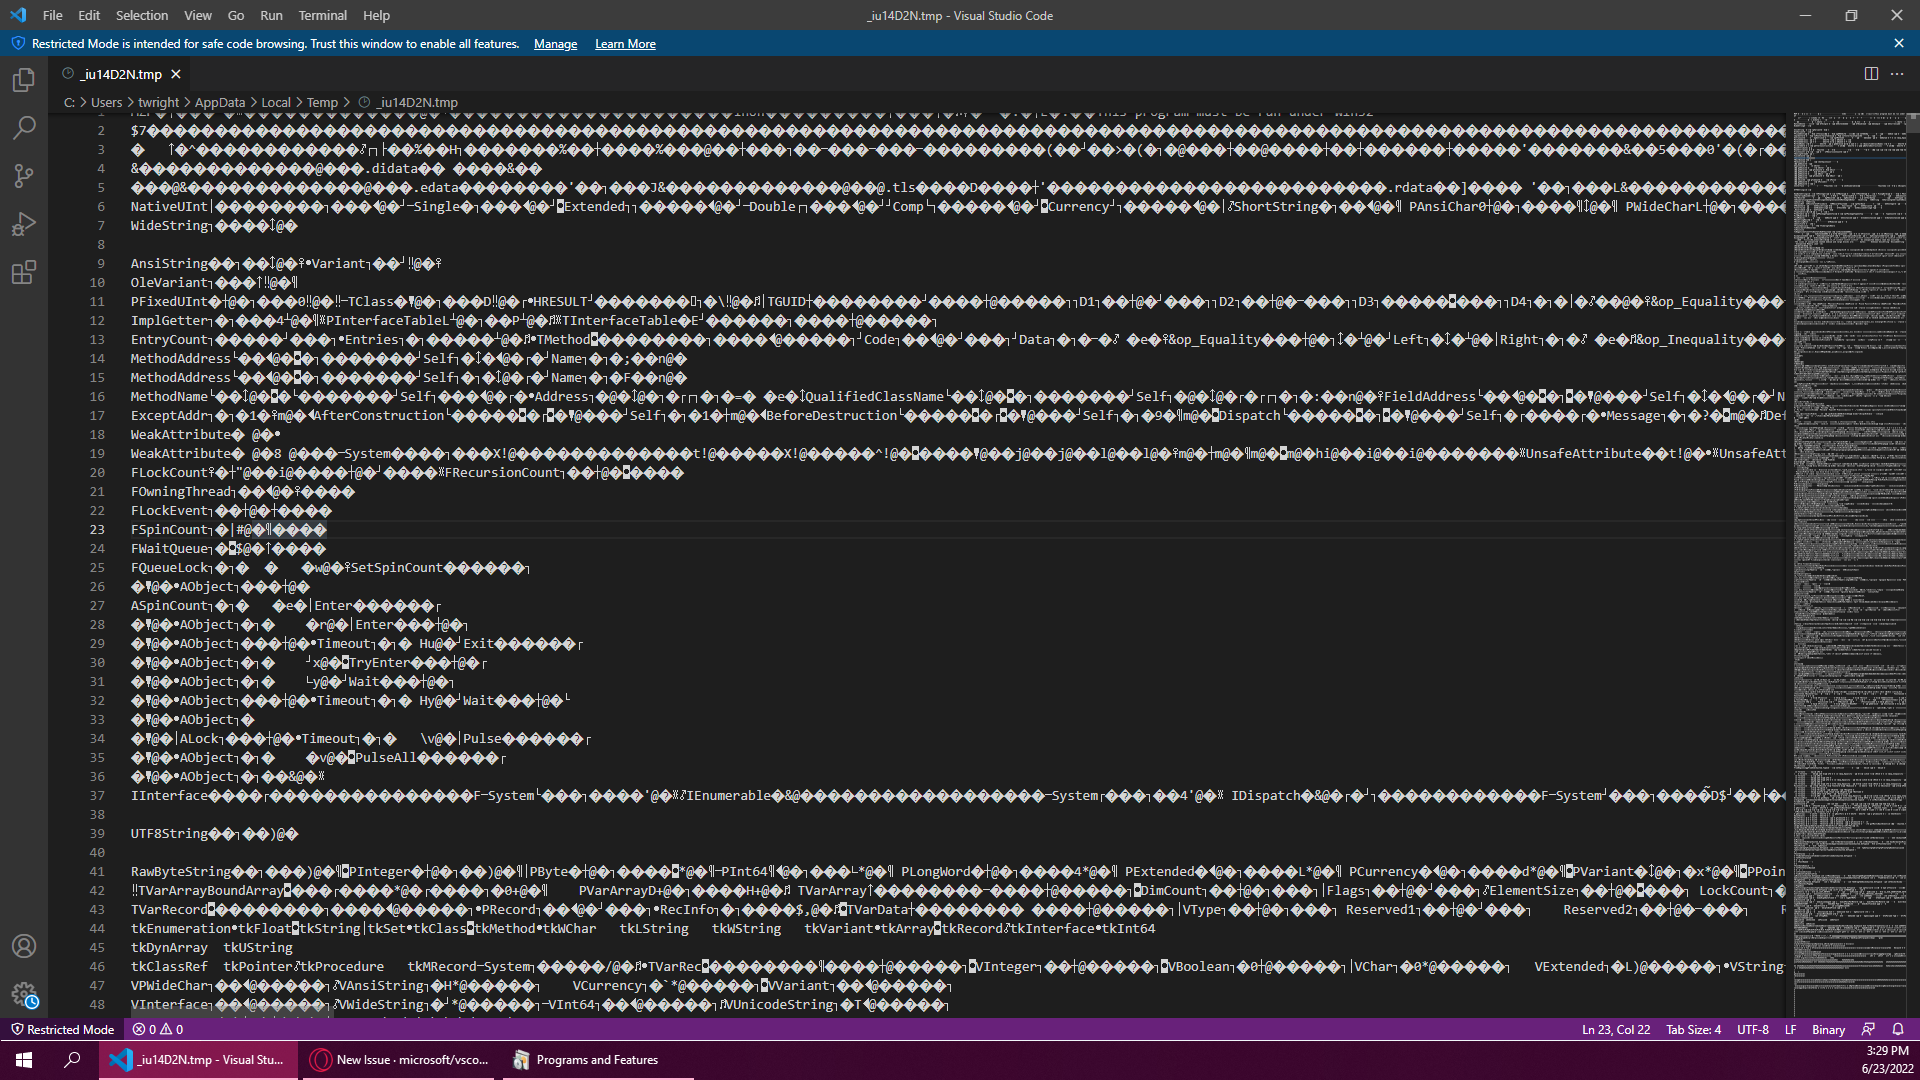Click the Accounts icon in activity bar
This screenshot has width=1920, height=1080.
pyautogui.click(x=24, y=946)
